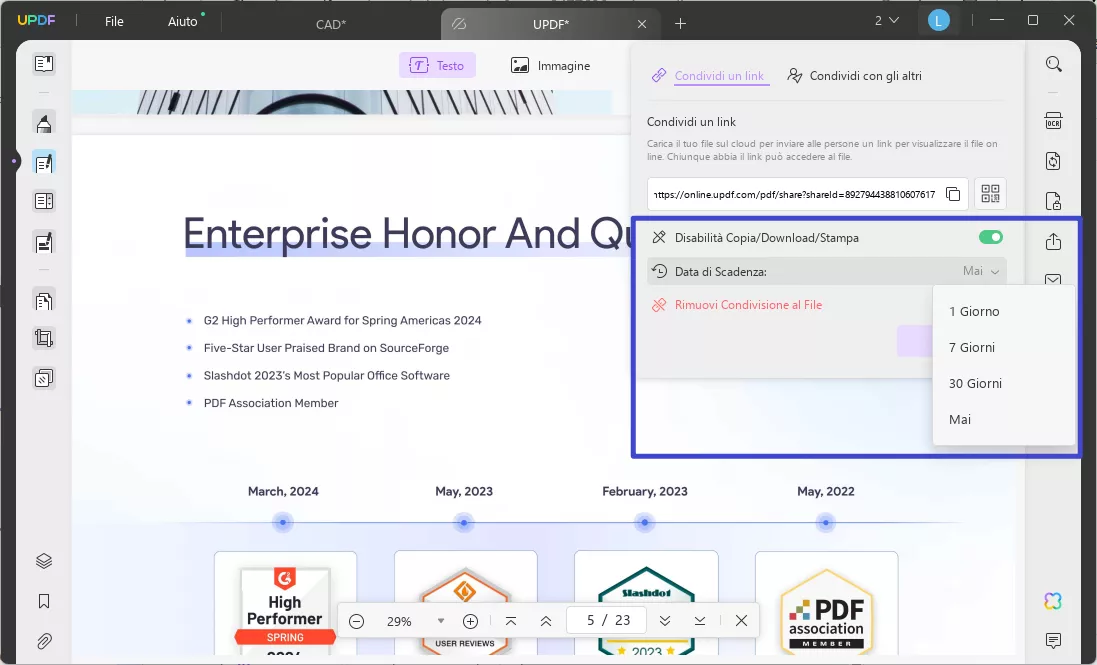Show the QR code for the share link

coord(990,194)
